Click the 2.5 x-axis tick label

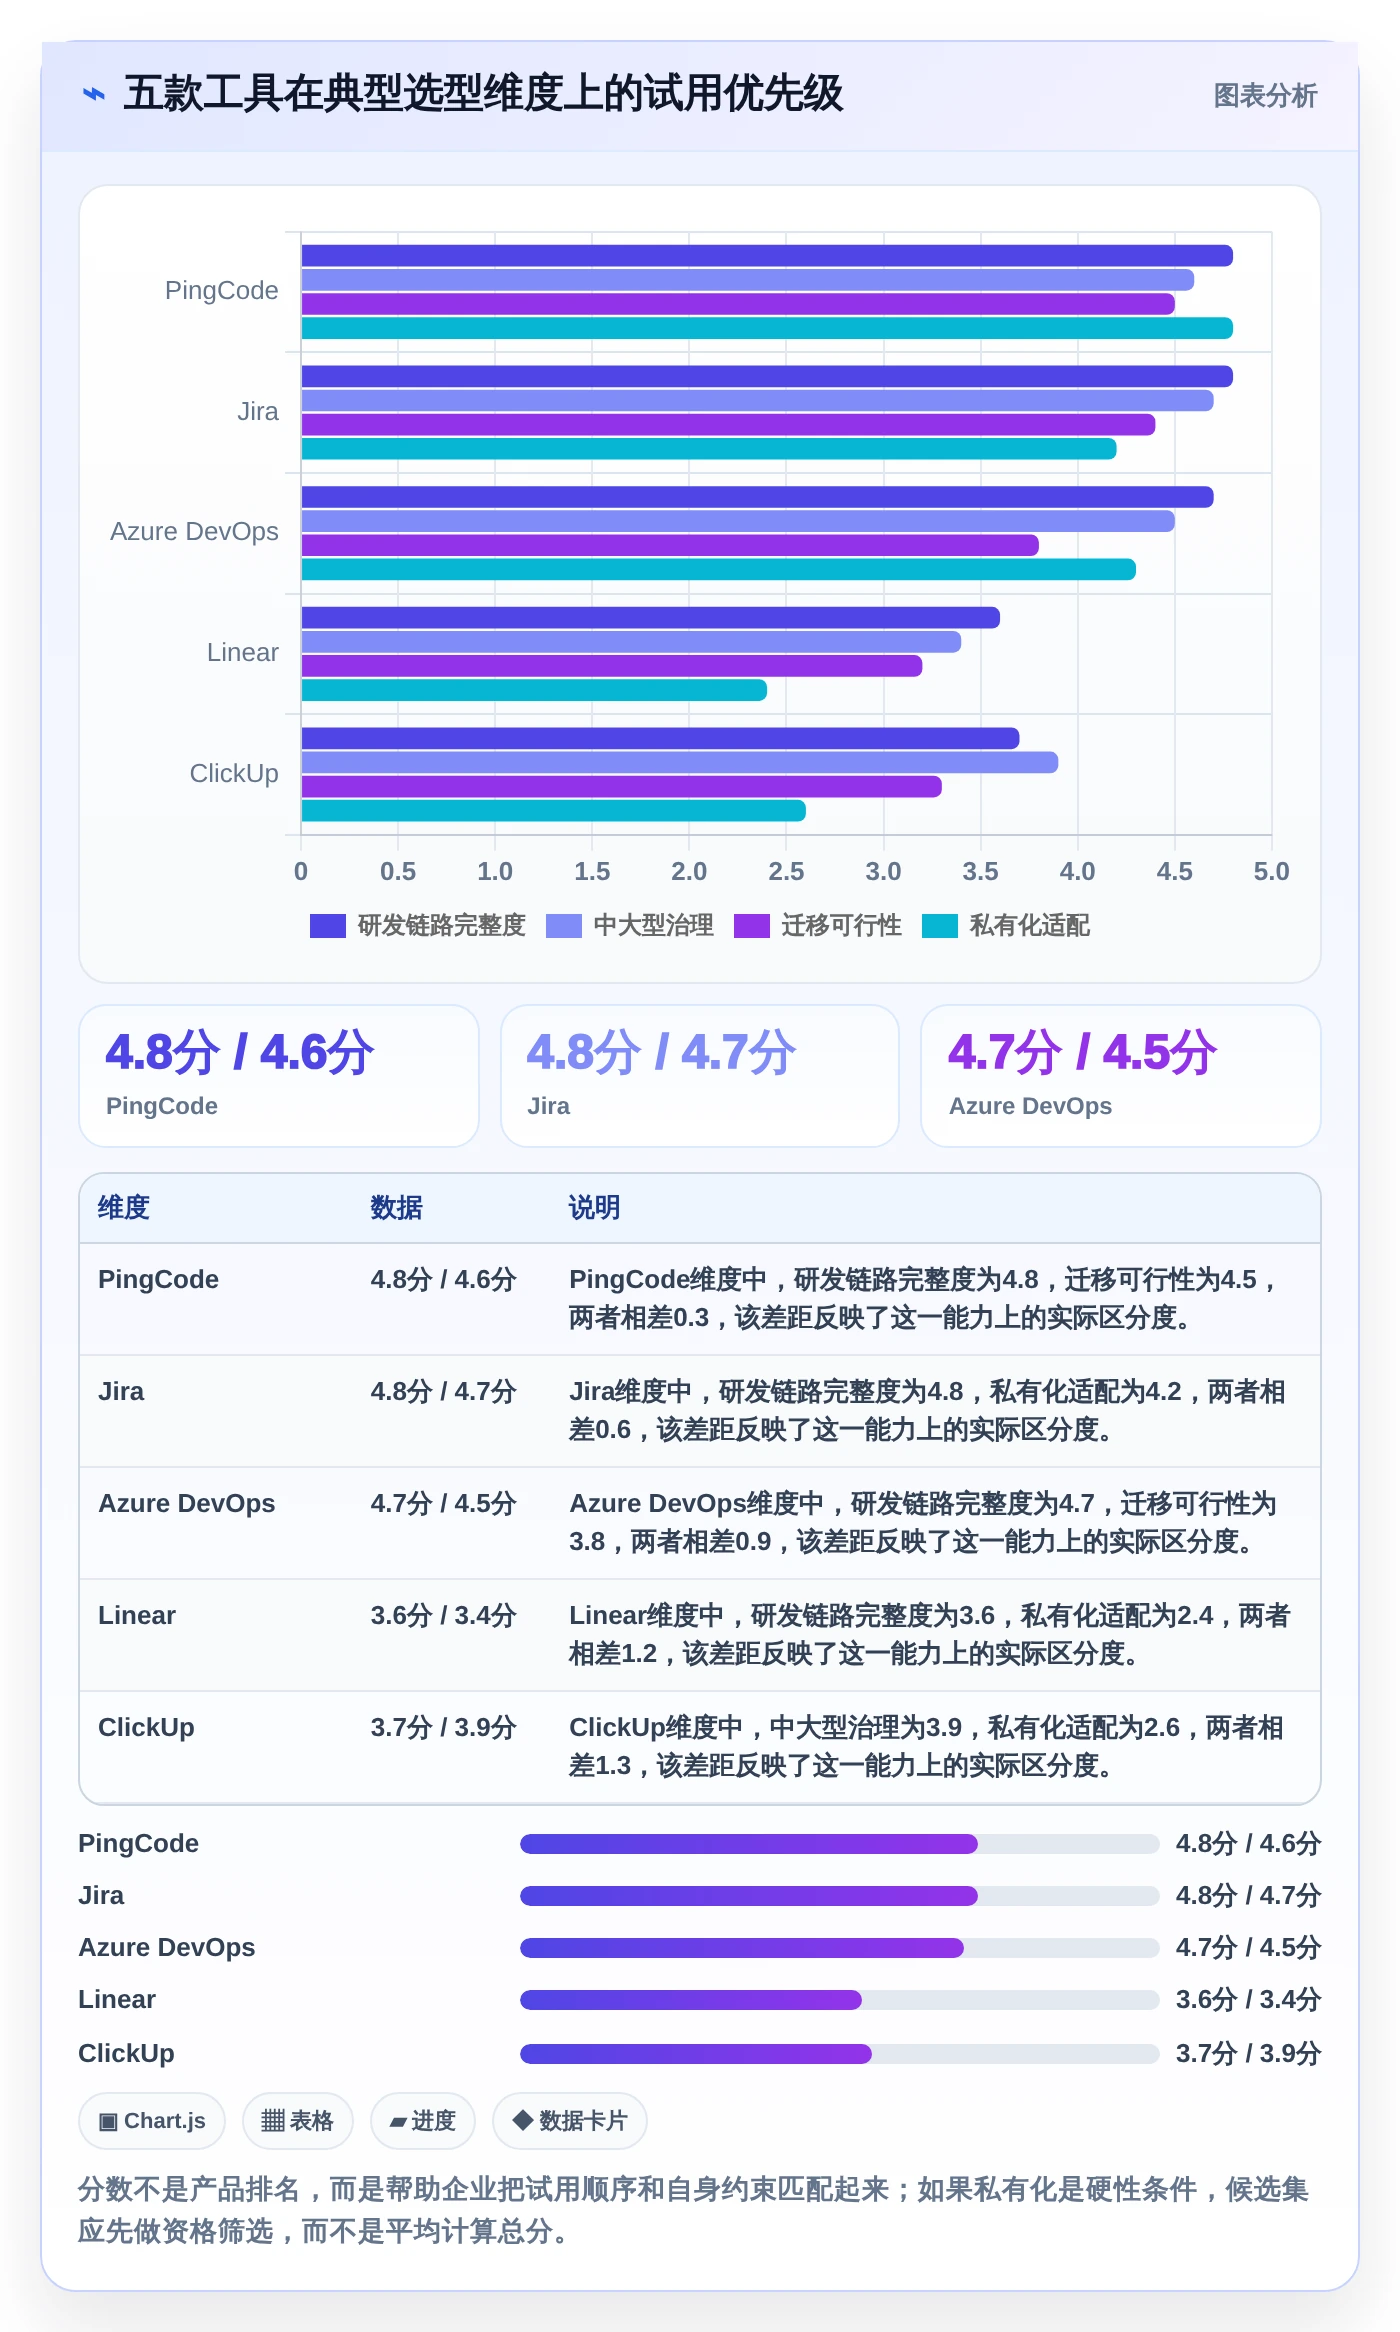786,872
